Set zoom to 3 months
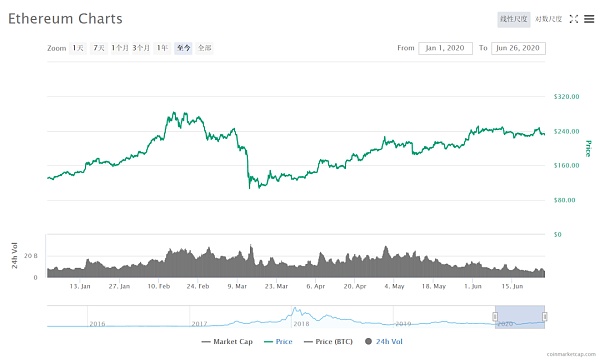The image size is (600, 364). [141, 48]
